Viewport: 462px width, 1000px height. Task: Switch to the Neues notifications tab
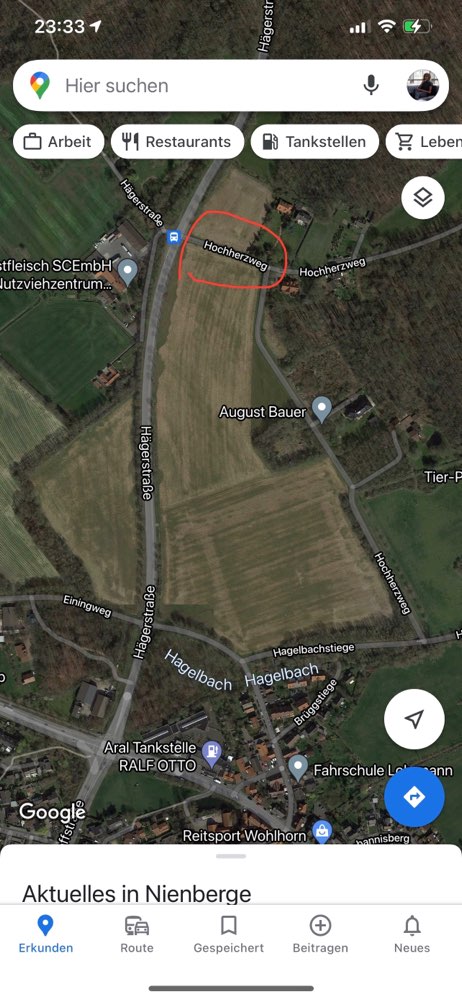point(412,934)
